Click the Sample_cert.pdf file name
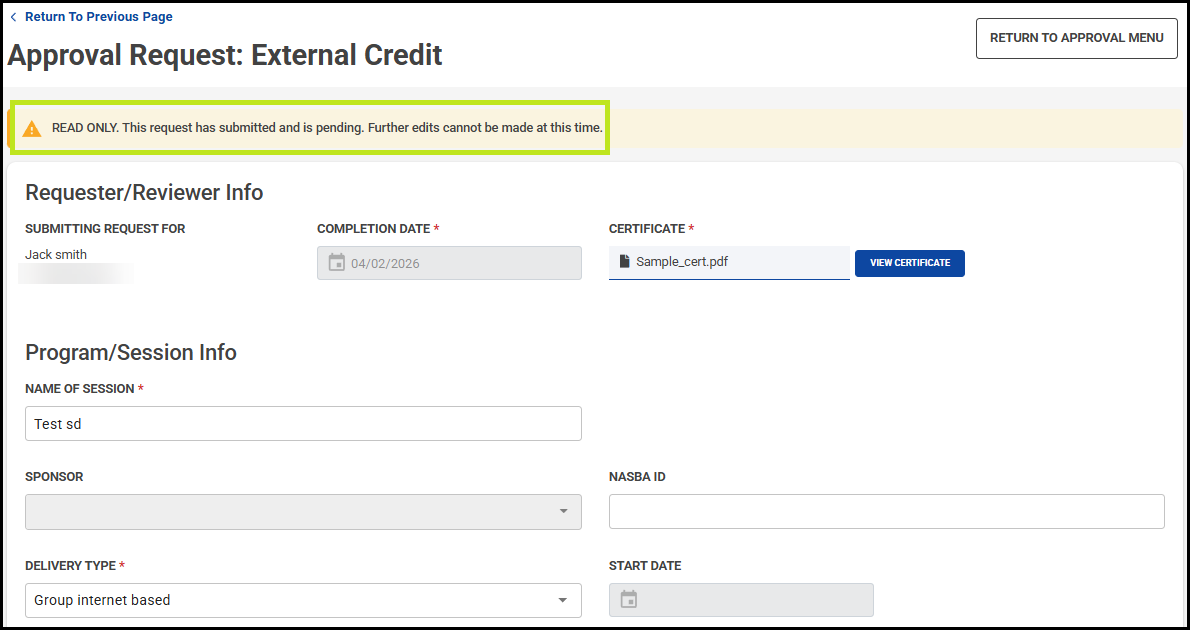 [x=682, y=262]
